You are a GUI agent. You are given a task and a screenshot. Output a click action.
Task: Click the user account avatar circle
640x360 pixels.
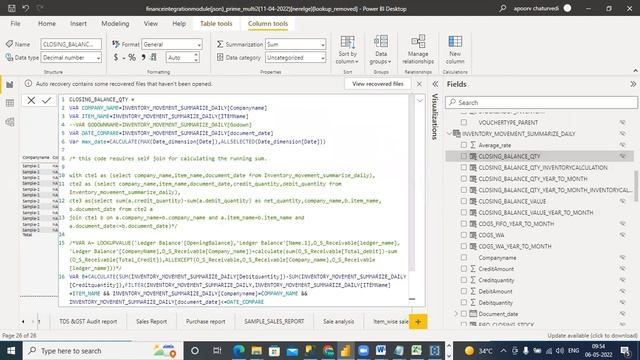point(567,8)
